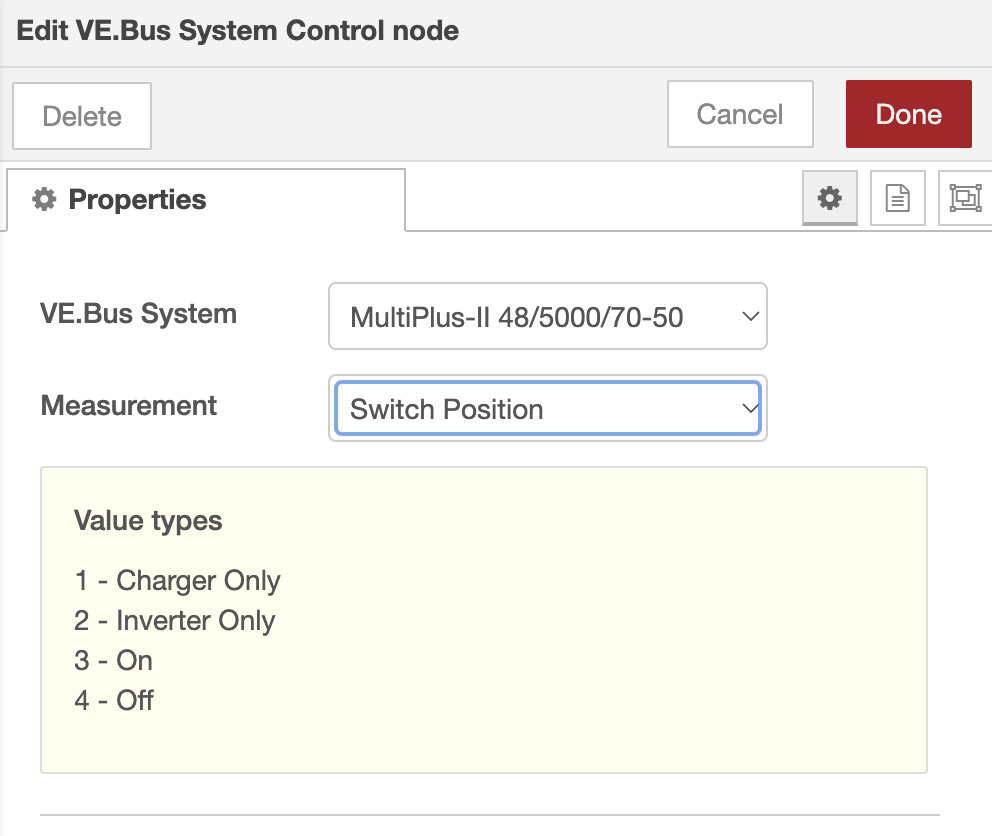This screenshot has width=992, height=836.
Task: Click the '4 - Off' value line
Action: click(114, 700)
